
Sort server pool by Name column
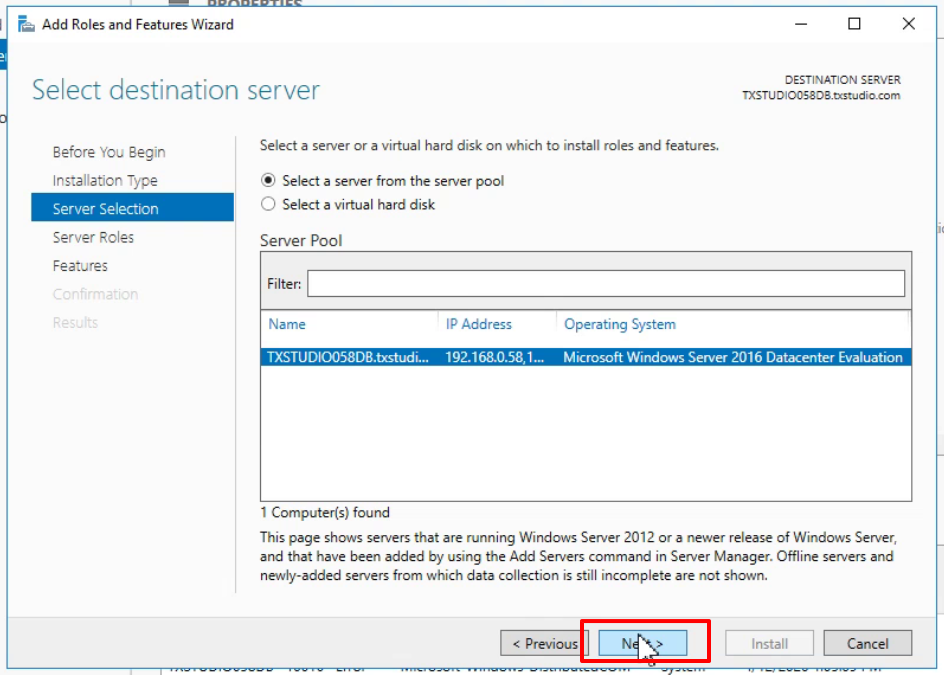[287, 324]
